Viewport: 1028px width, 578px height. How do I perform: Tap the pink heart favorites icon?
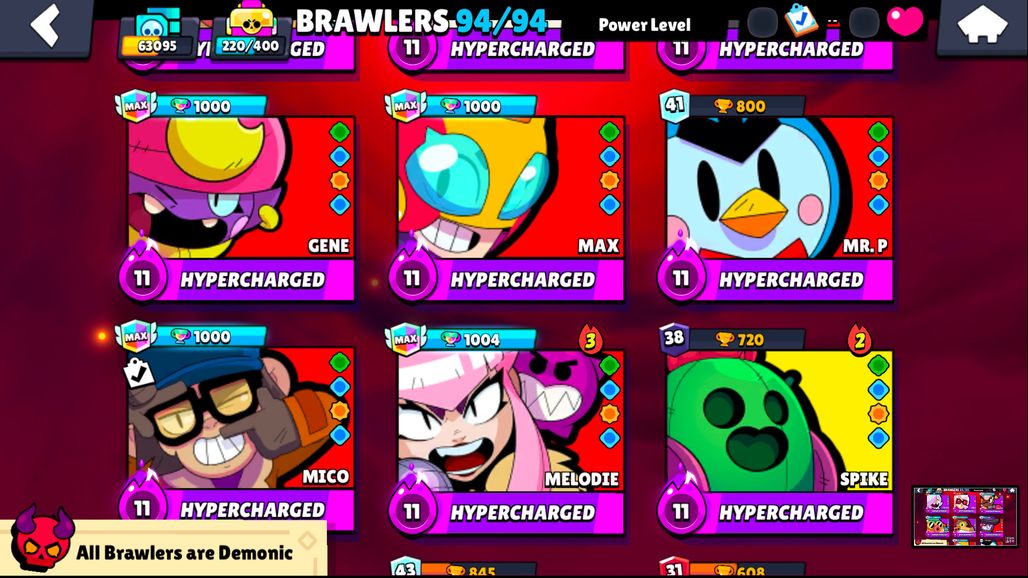[x=905, y=22]
